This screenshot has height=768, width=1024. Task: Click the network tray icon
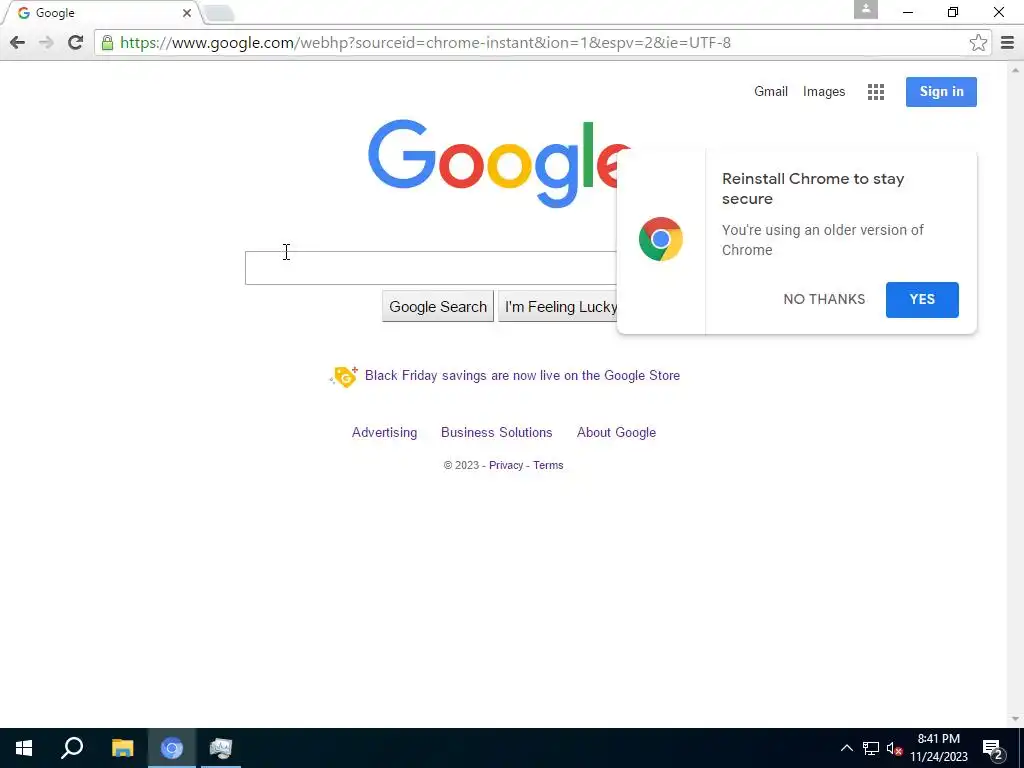coord(871,748)
